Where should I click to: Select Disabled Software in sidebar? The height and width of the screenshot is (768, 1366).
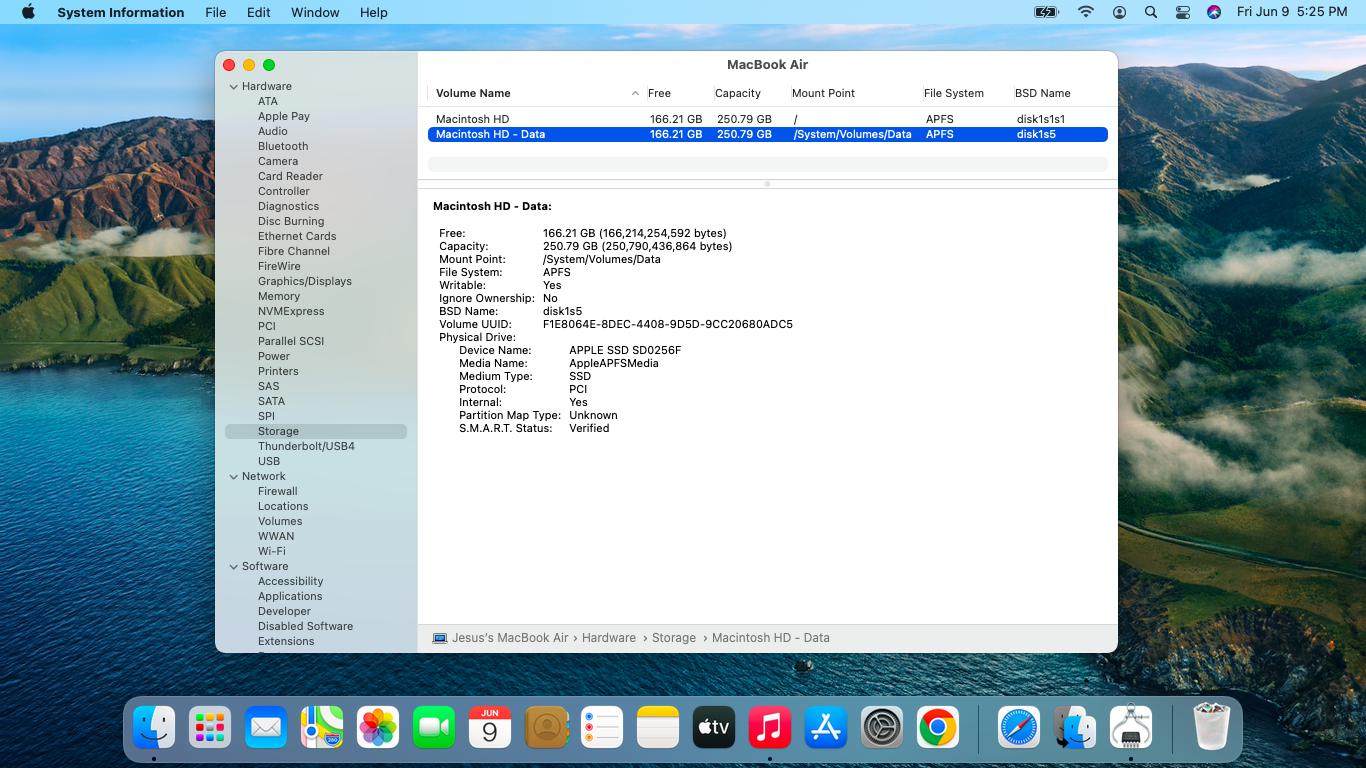305,626
